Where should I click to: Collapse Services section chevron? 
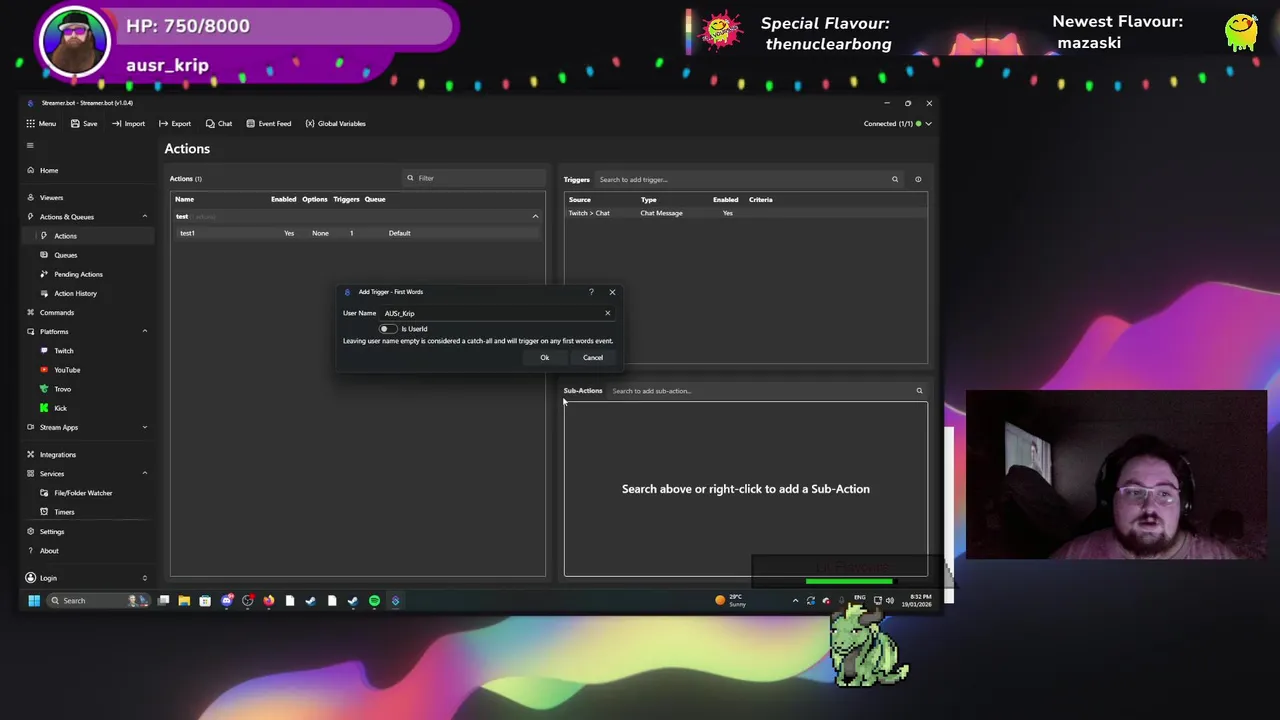click(144, 473)
